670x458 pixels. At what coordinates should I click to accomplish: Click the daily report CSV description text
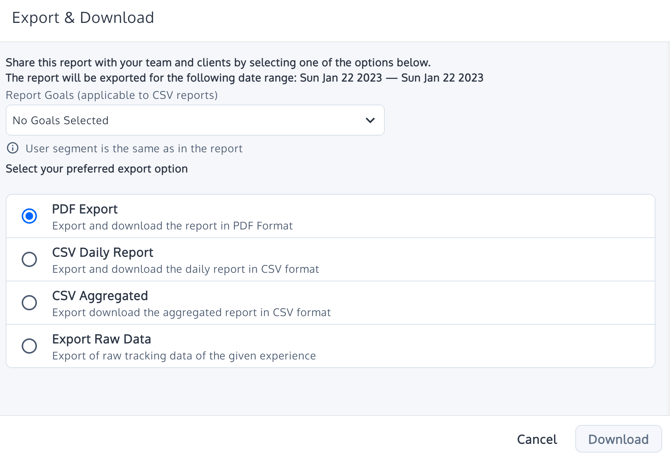185,269
